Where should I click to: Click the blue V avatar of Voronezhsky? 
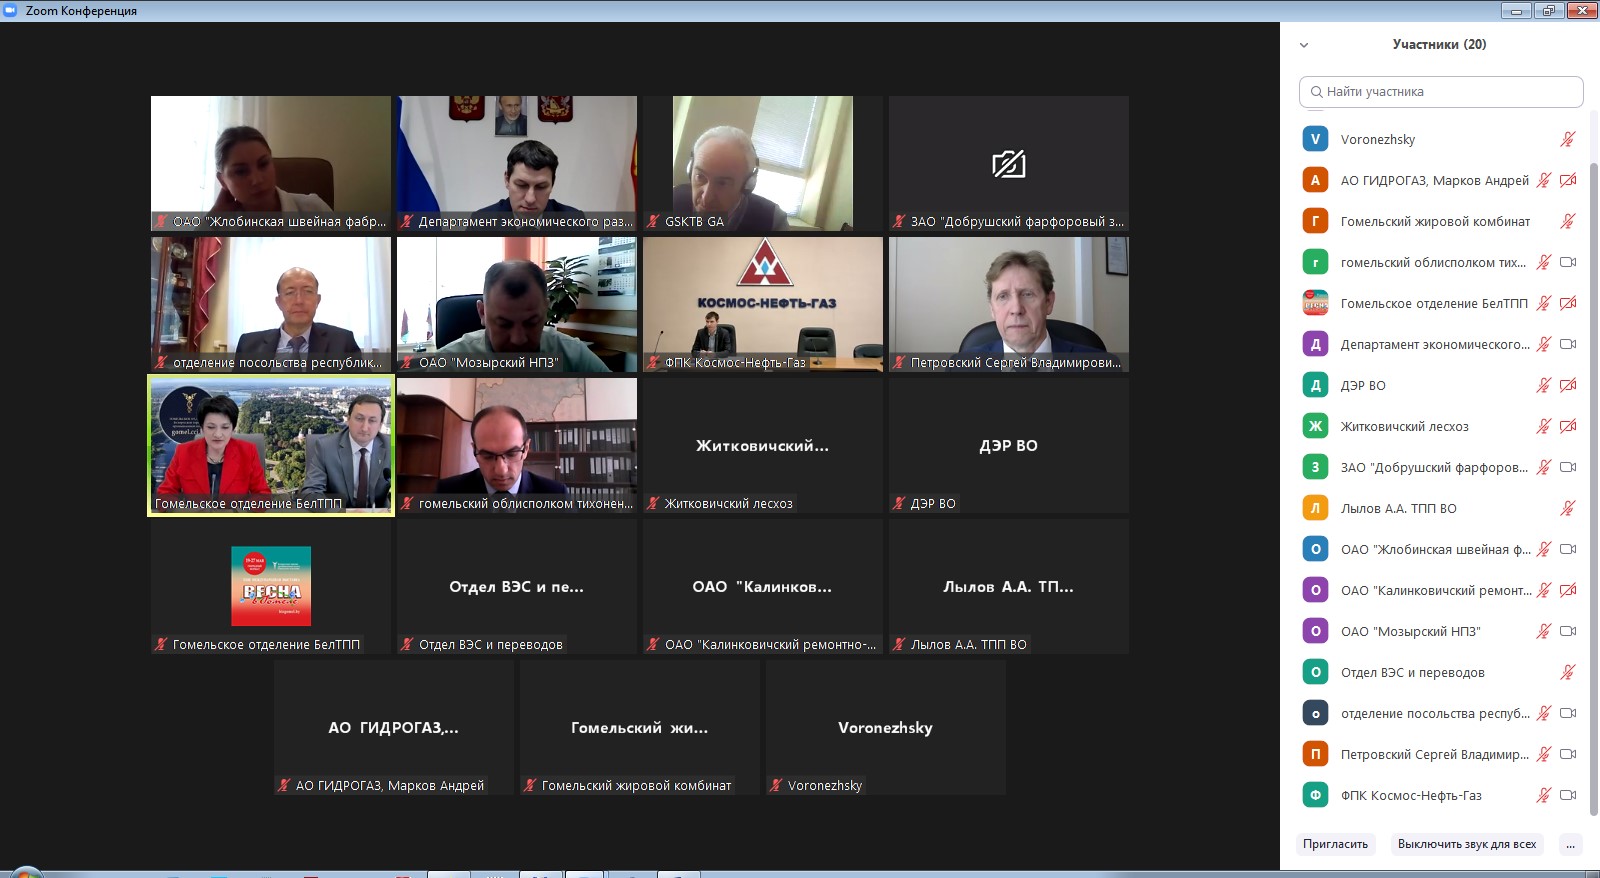point(1315,140)
